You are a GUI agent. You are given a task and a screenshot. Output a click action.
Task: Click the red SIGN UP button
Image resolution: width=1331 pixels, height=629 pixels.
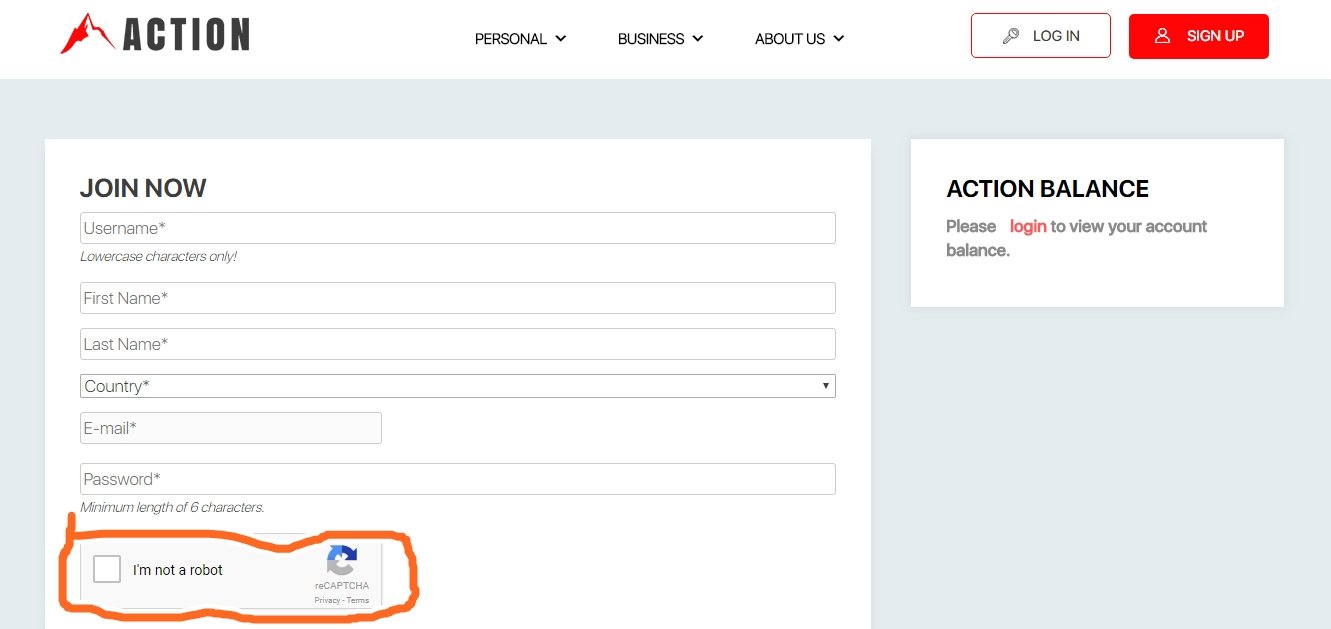pyautogui.click(x=1199, y=36)
